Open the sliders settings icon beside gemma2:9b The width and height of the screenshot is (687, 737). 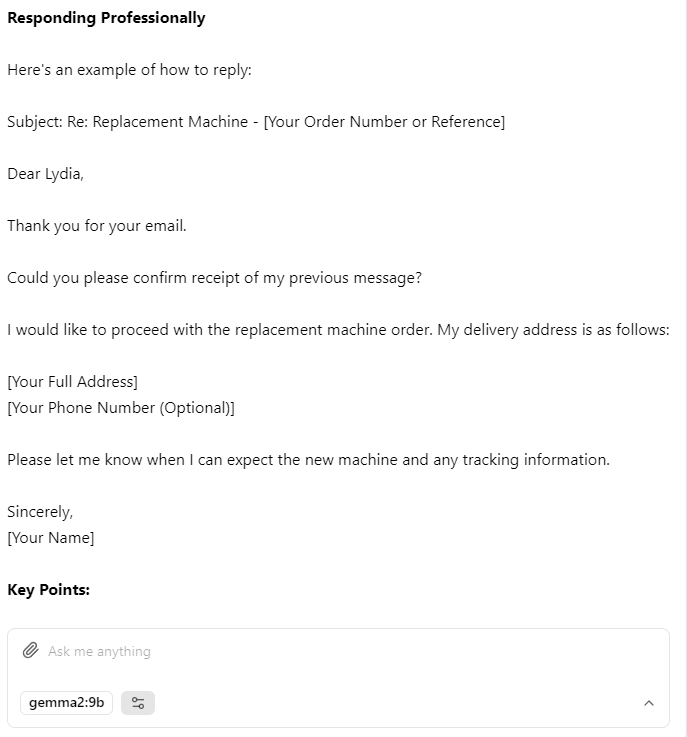pos(138,703)
